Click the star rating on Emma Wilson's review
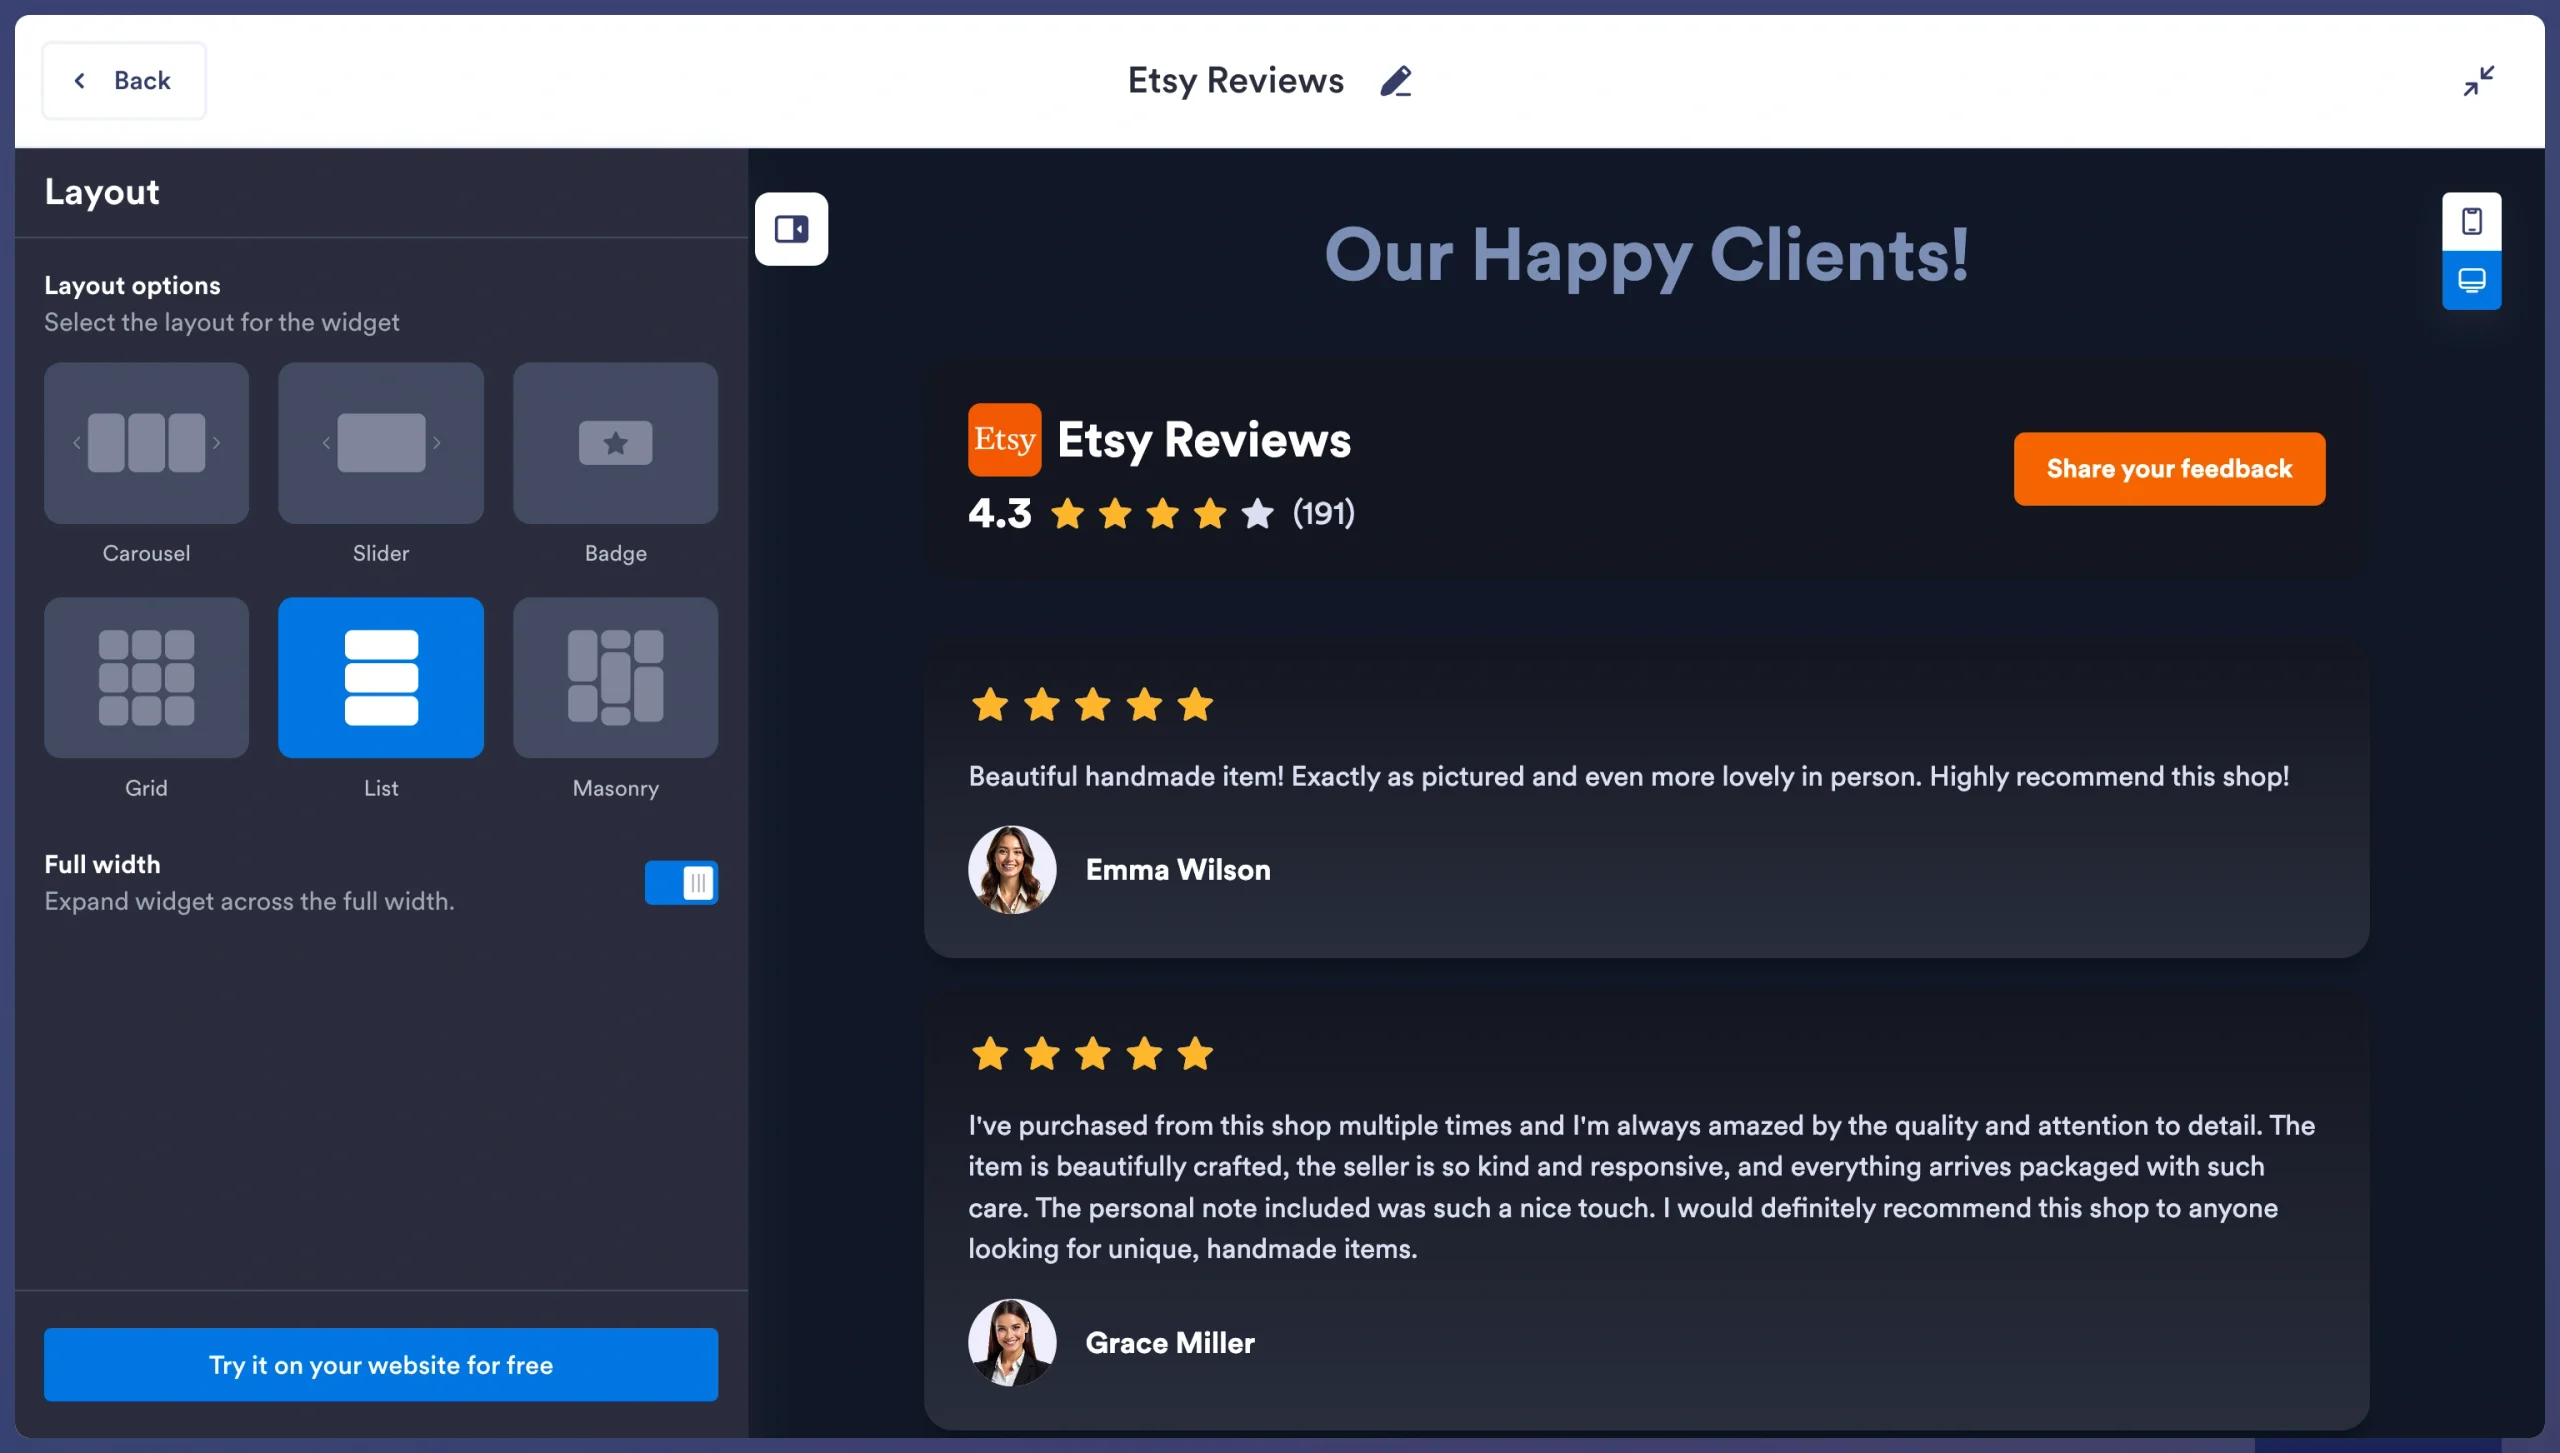The width and height of the screenshot is (2560, 1453). (x=1092, y=705)
